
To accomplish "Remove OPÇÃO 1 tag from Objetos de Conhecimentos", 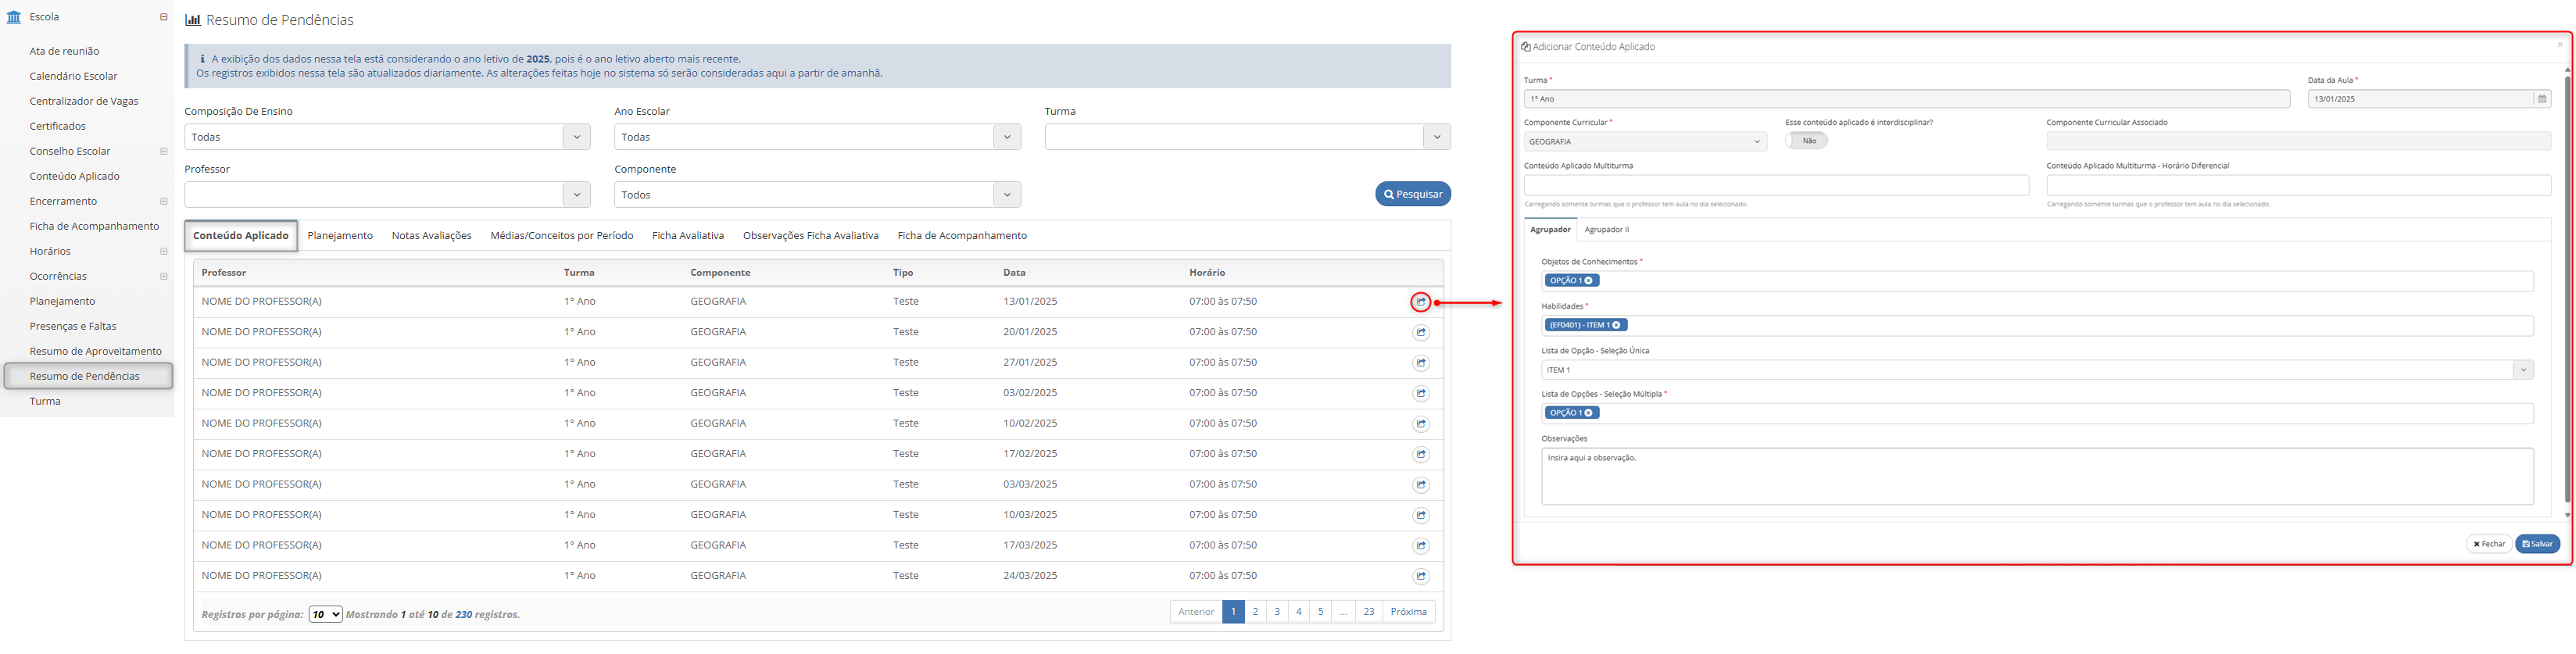I will pos(1588,281).
